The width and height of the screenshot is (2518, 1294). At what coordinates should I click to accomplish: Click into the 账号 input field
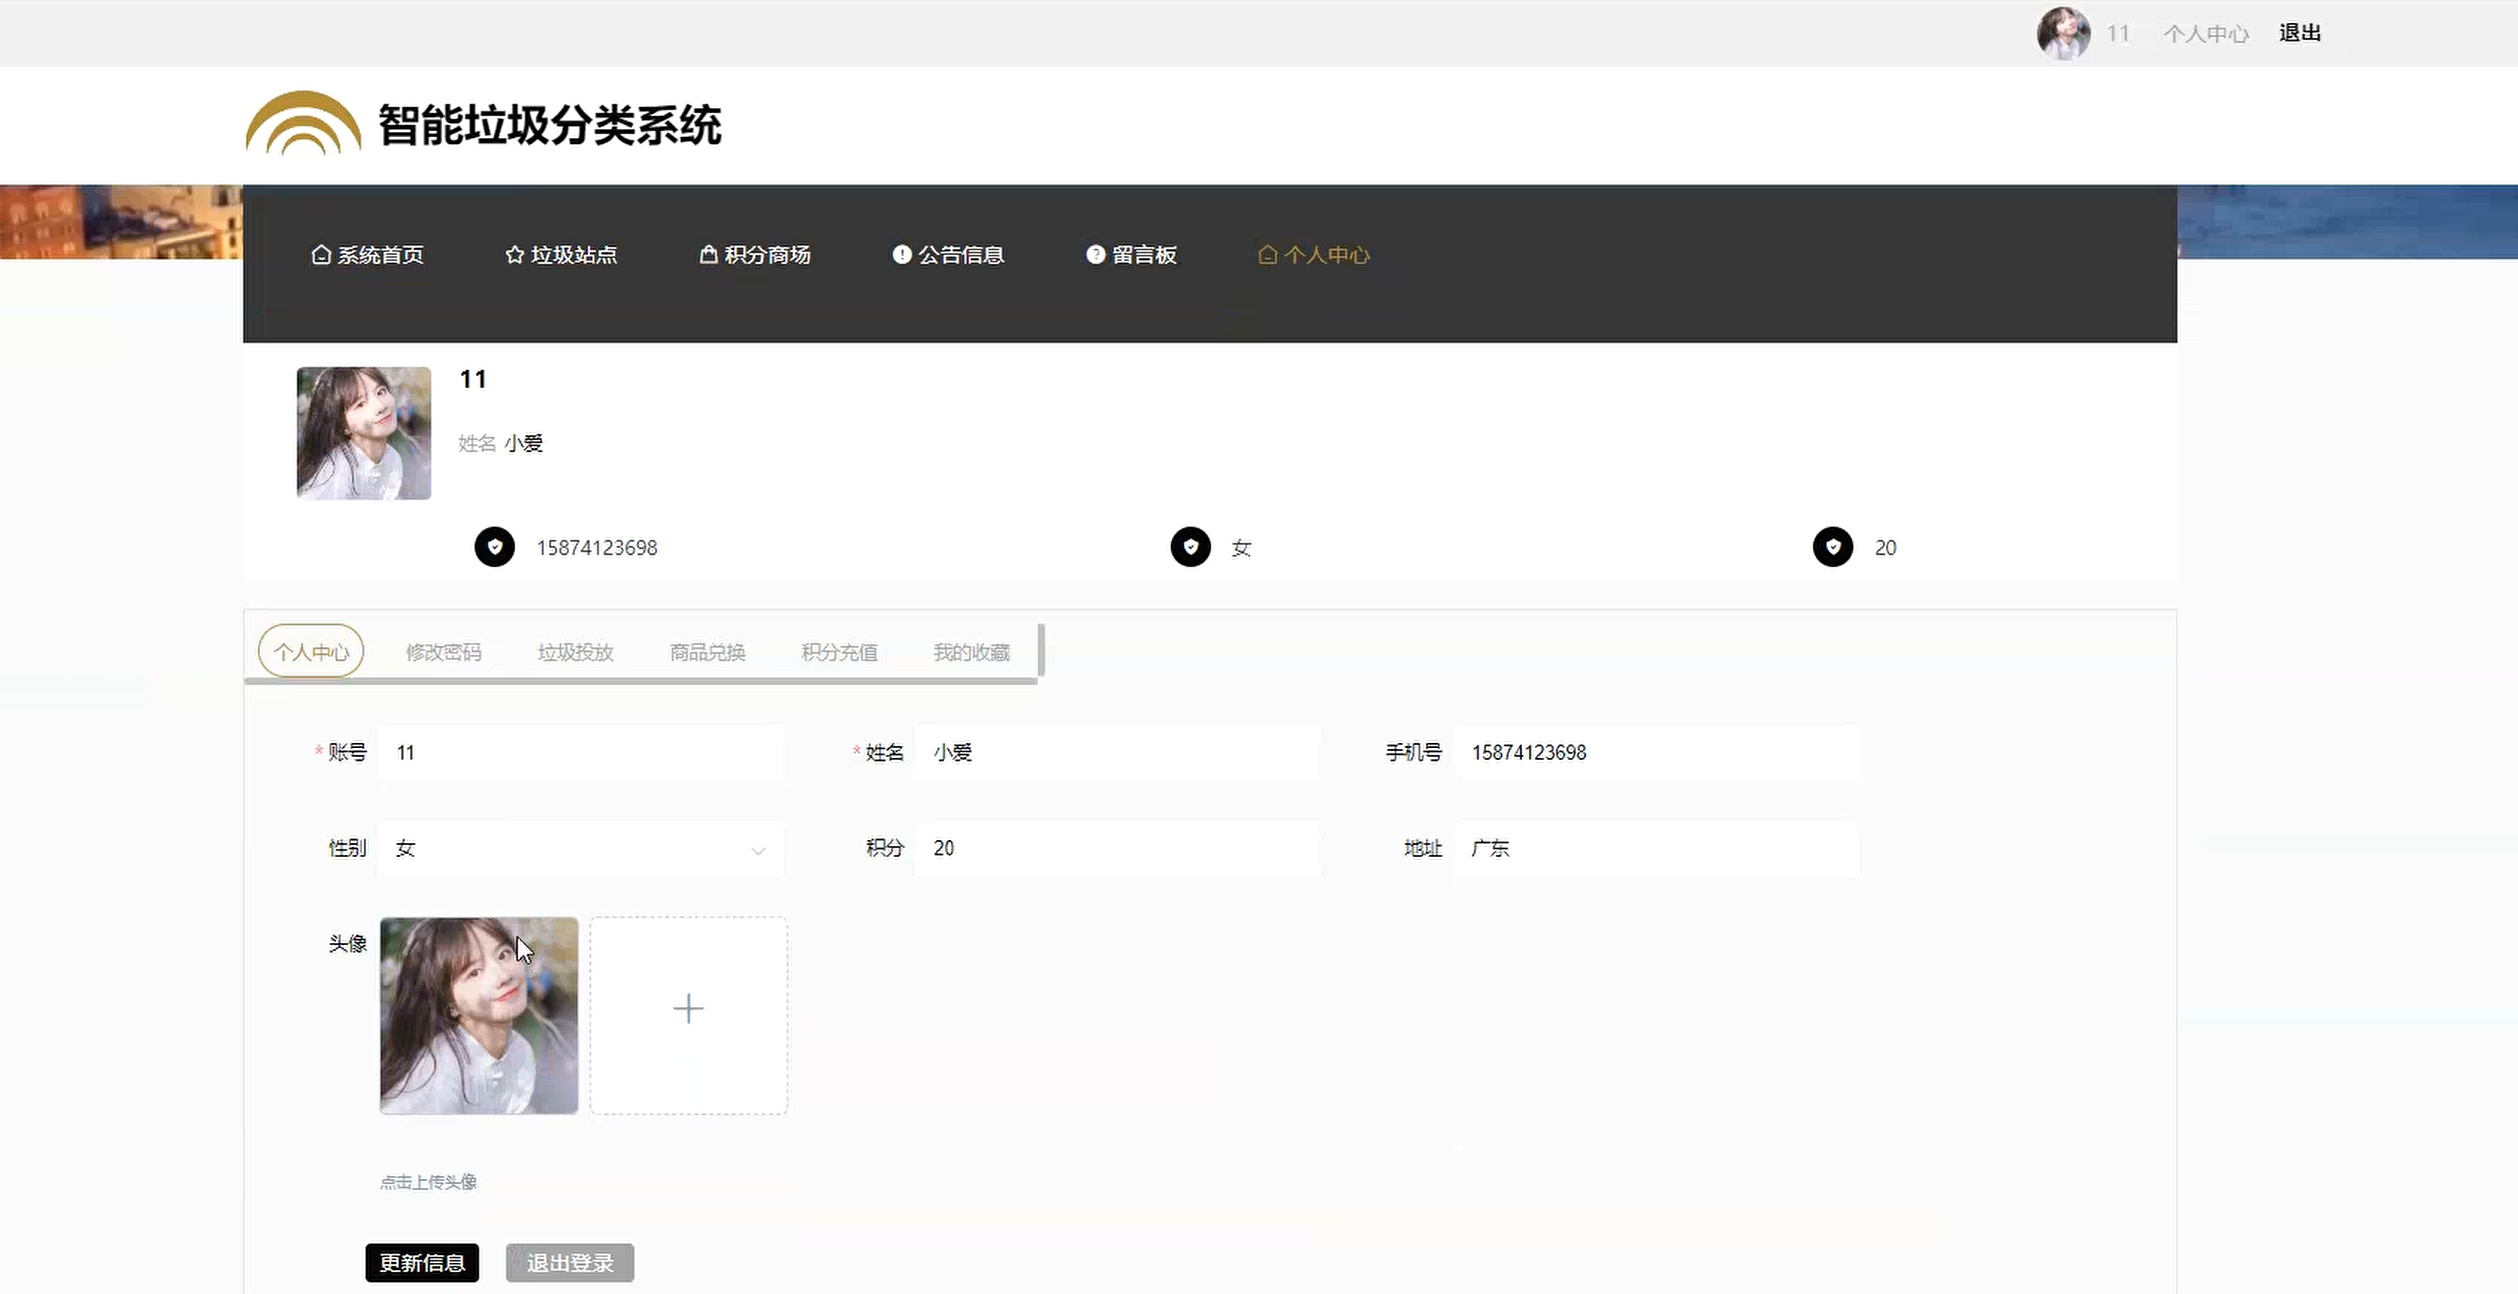[x=581, y=752]
